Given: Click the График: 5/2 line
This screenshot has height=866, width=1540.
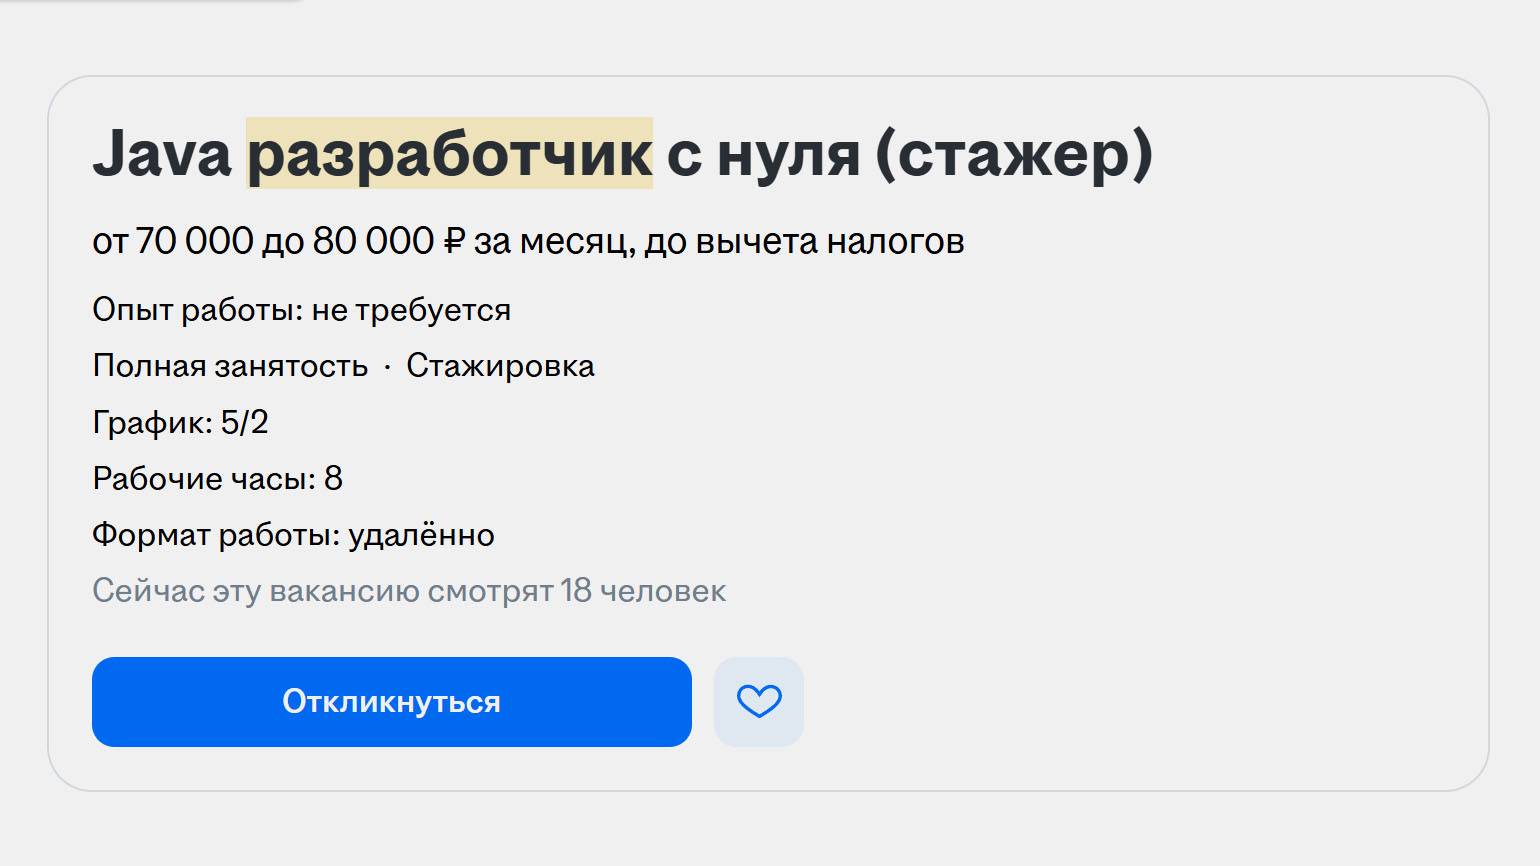Looking at the screenshot, I should point(180,422).
